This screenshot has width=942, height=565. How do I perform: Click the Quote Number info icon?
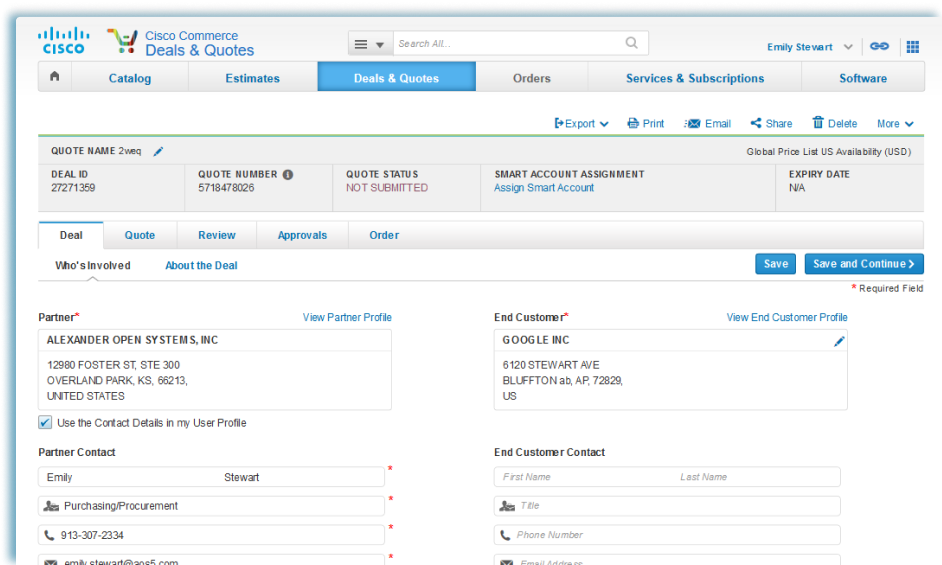288,174
